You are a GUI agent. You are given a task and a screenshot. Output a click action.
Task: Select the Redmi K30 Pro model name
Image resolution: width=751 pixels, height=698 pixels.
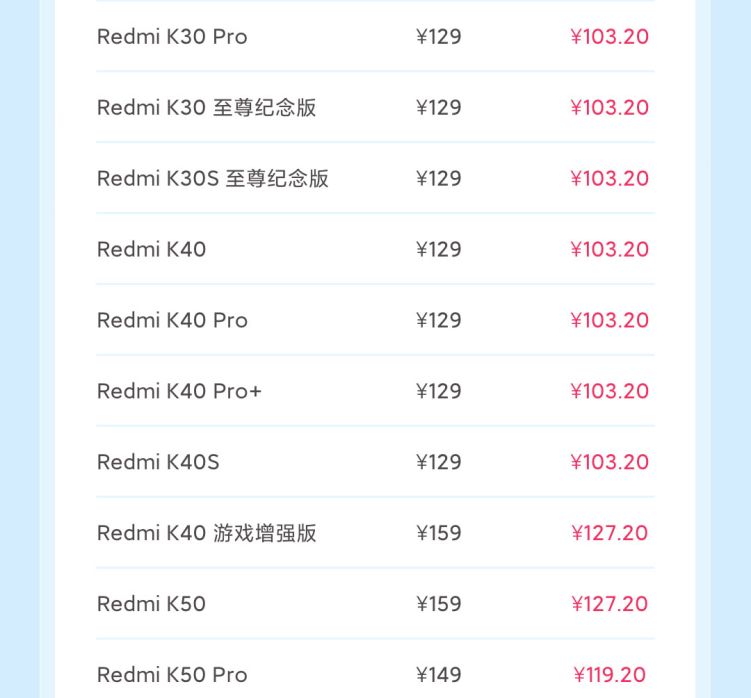click(x=172, y=37)
